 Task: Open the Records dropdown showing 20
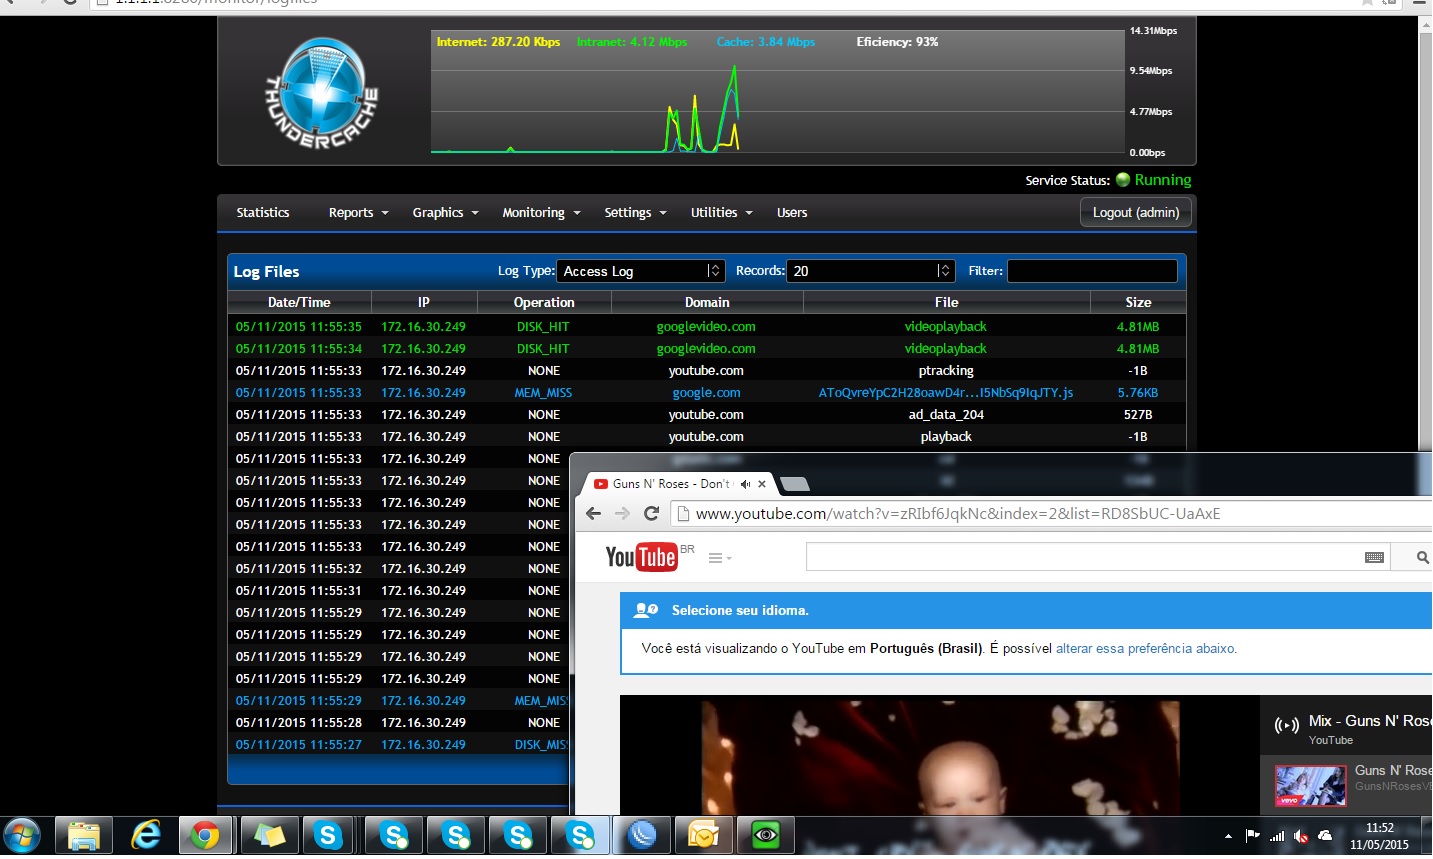point(870,271)
